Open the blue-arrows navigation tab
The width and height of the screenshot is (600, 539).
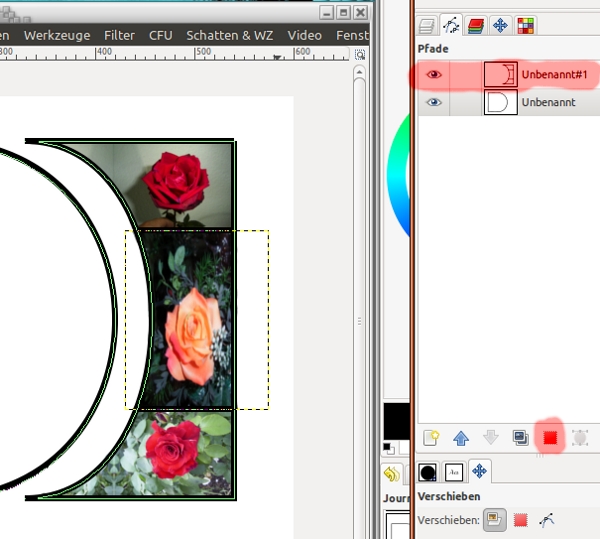tap(500, 26)
